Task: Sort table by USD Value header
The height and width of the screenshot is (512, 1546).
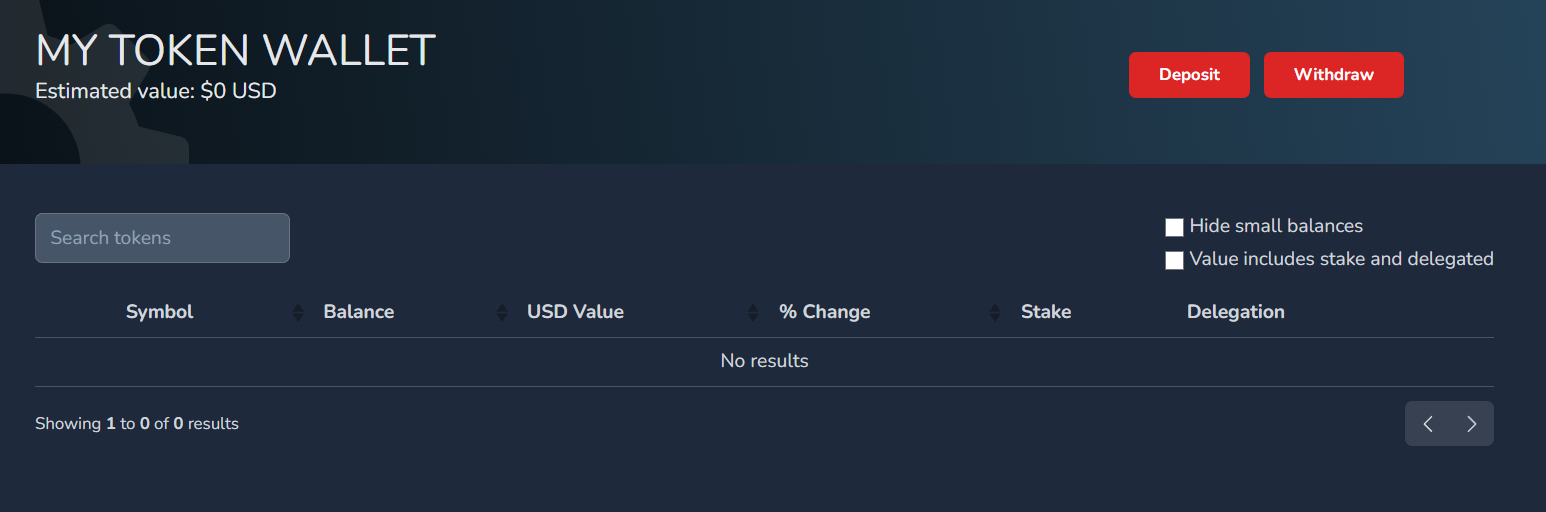Action: pos(576,312)
